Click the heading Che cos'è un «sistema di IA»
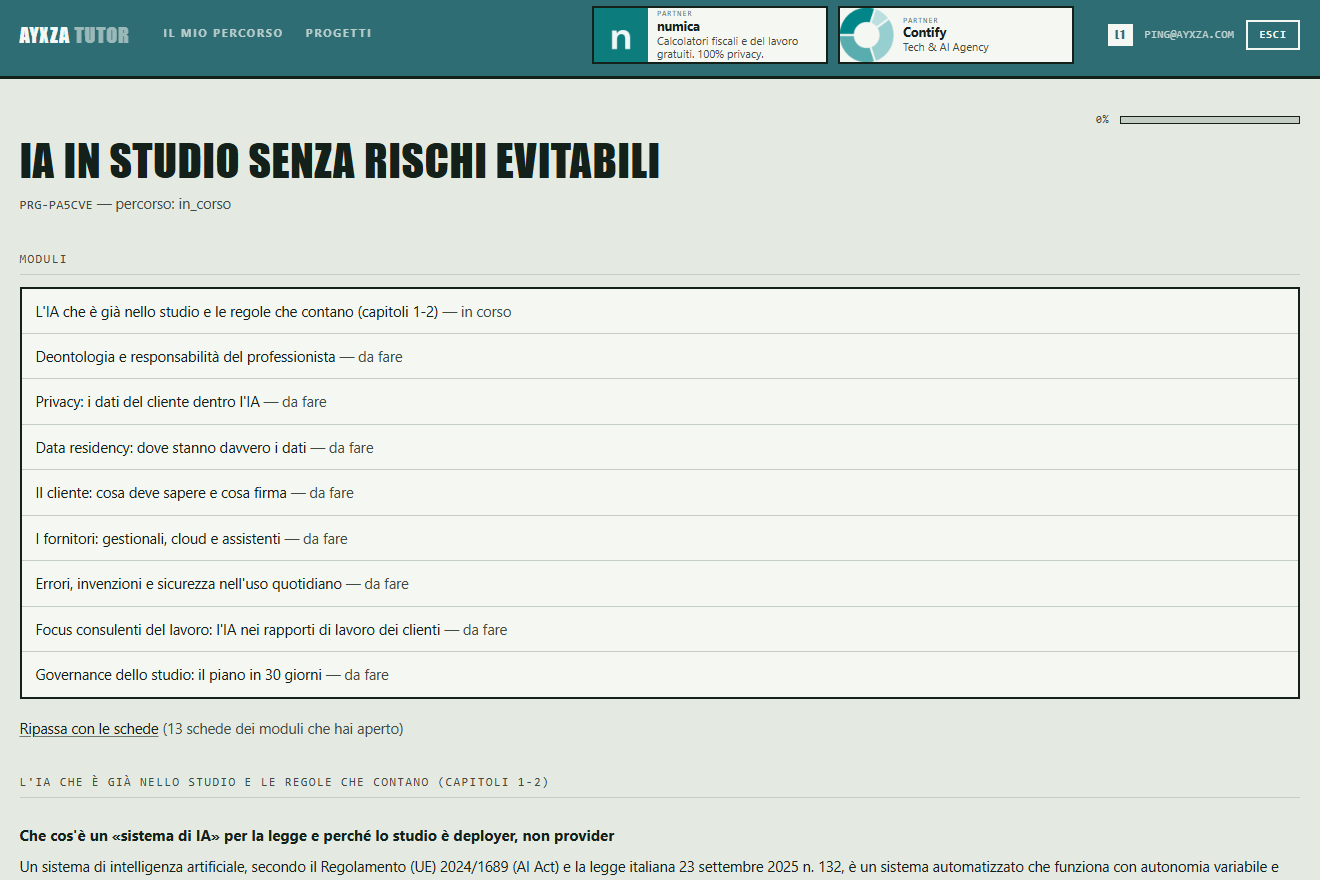The width and height of the screenshot is (1320, 880). pos(317,836)
